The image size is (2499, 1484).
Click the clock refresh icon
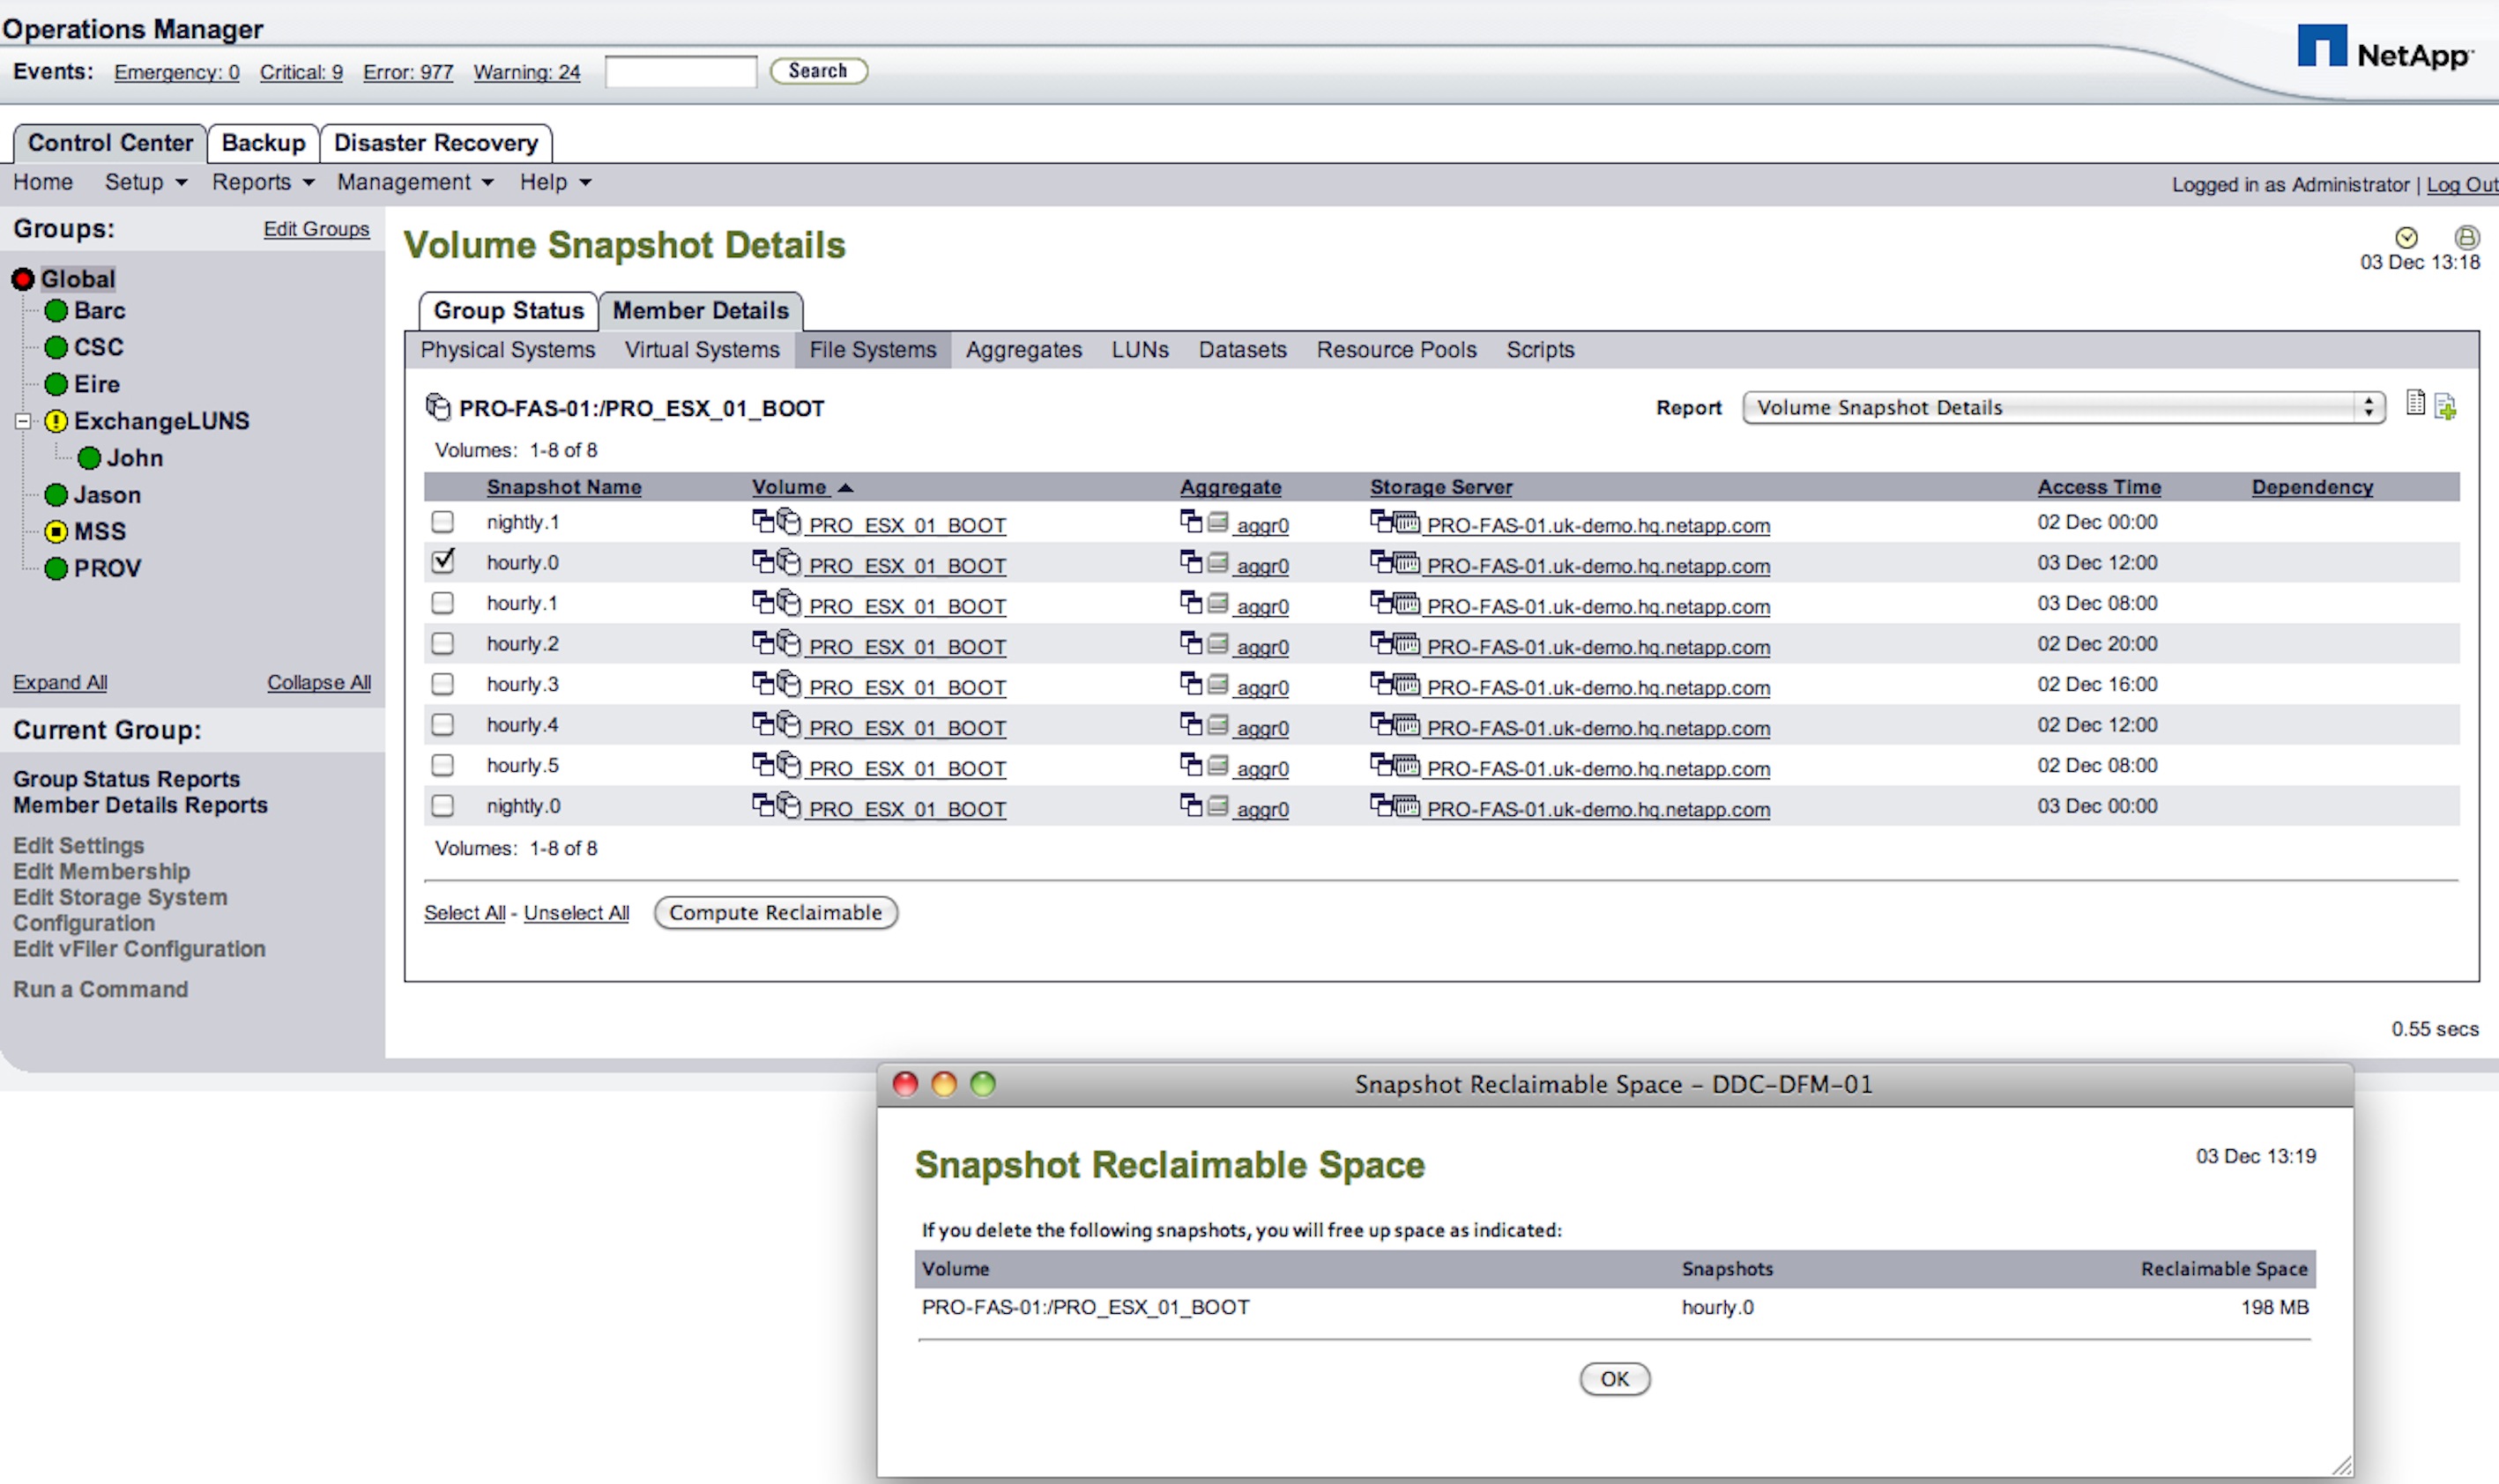click(2406, 237)
